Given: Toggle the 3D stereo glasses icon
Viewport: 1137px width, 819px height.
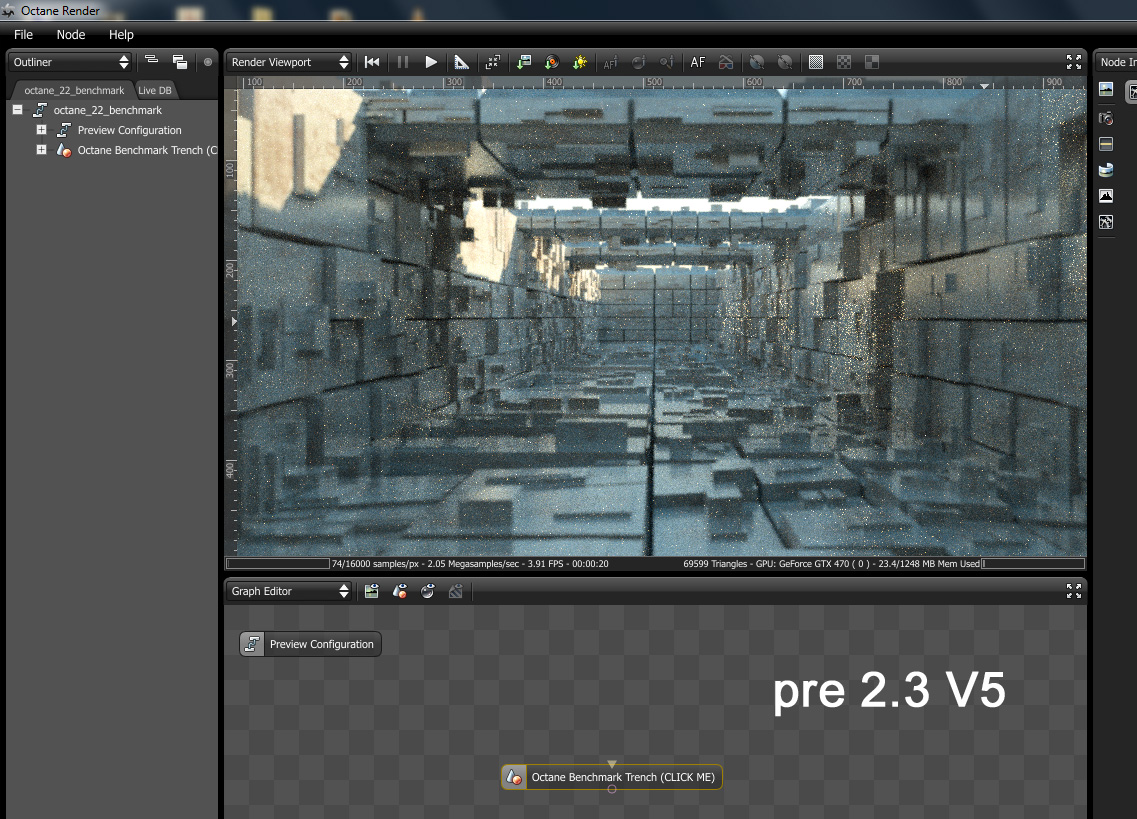Looking at the screenshot, I should pos(726,62).
